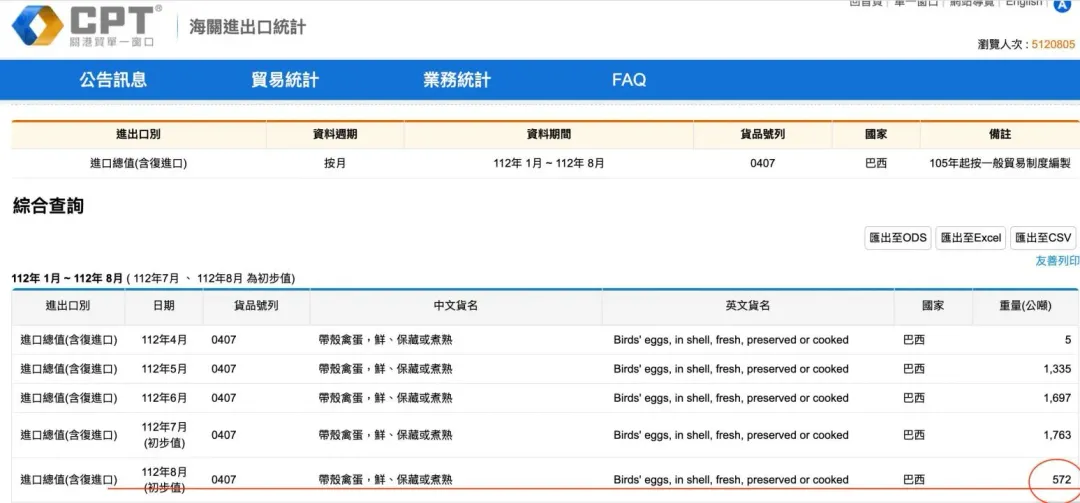Switch the site to English

[x=1024, y=3]
